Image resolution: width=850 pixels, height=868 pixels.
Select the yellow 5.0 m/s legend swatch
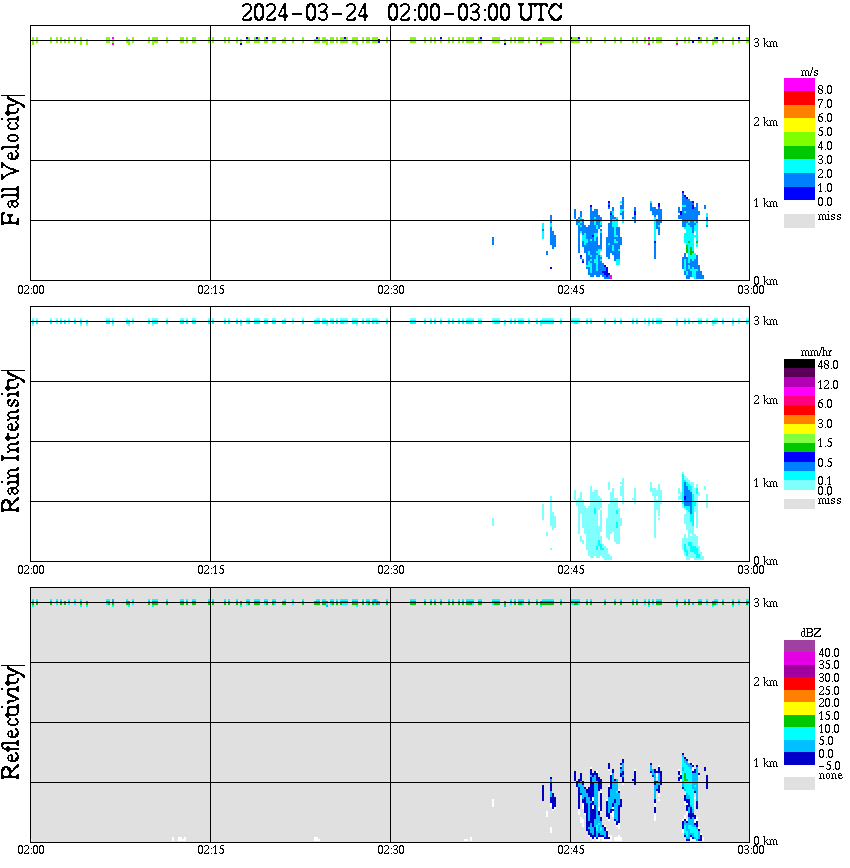pos(799,125)
